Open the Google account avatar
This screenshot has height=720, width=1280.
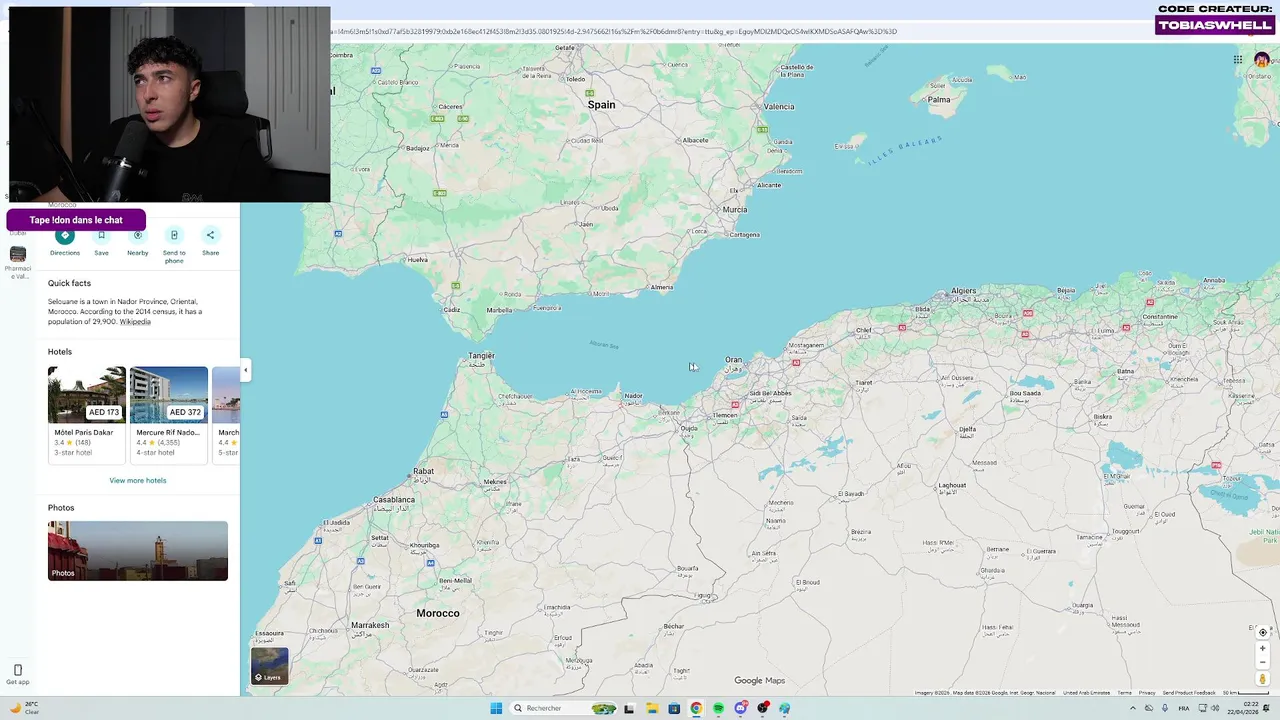(x=1262, y=60)
